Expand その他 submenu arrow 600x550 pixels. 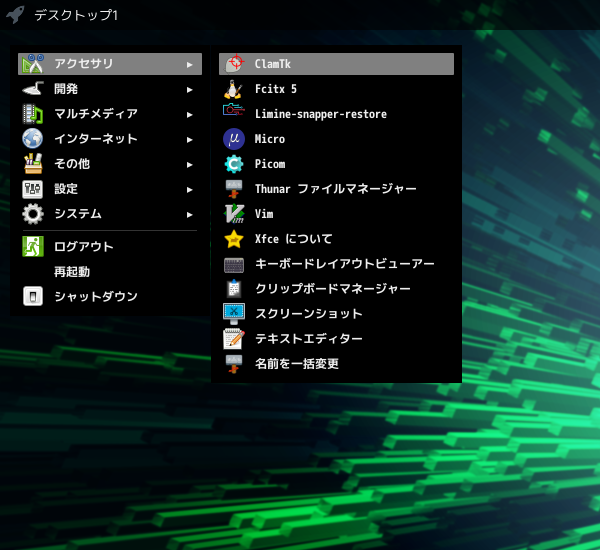coord(189,165)
